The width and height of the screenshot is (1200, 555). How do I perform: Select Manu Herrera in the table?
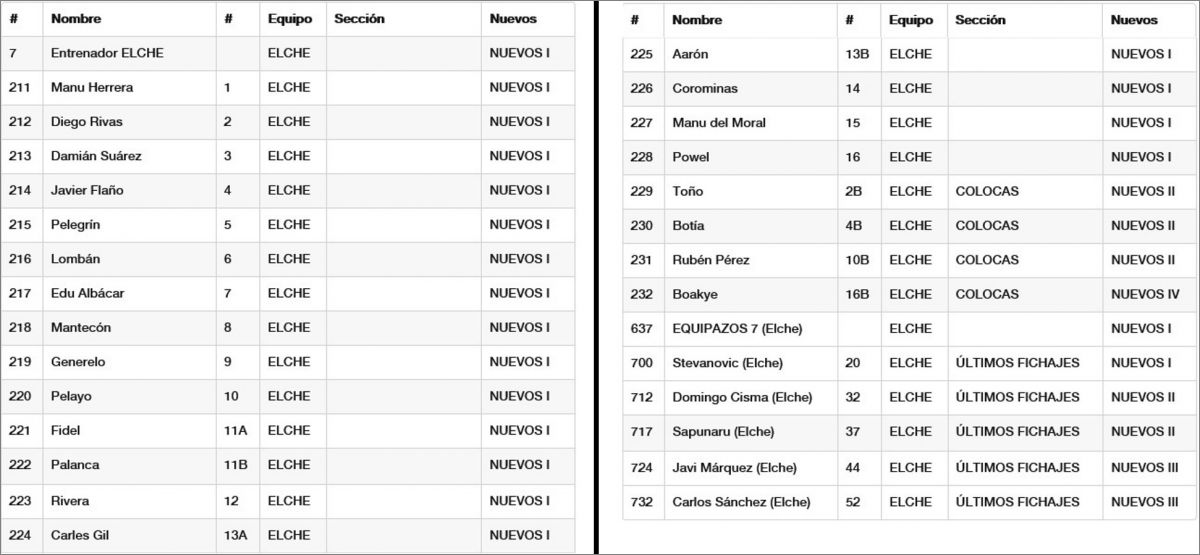tap(92, 87)
